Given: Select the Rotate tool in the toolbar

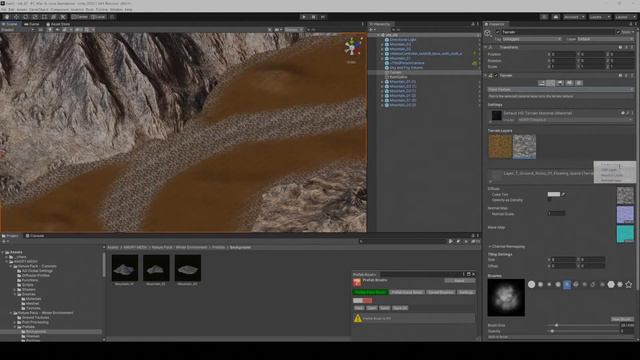Looking at the screenshot, I should 26,17.
